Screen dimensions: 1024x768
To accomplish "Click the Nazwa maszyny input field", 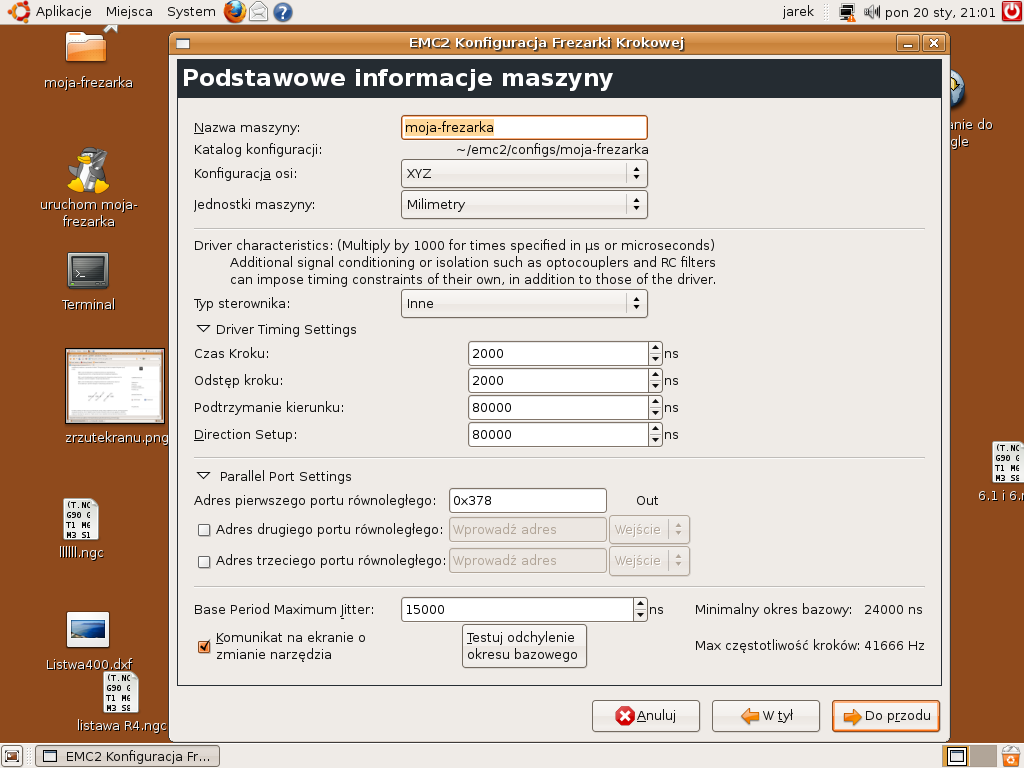I will (524, 127).
